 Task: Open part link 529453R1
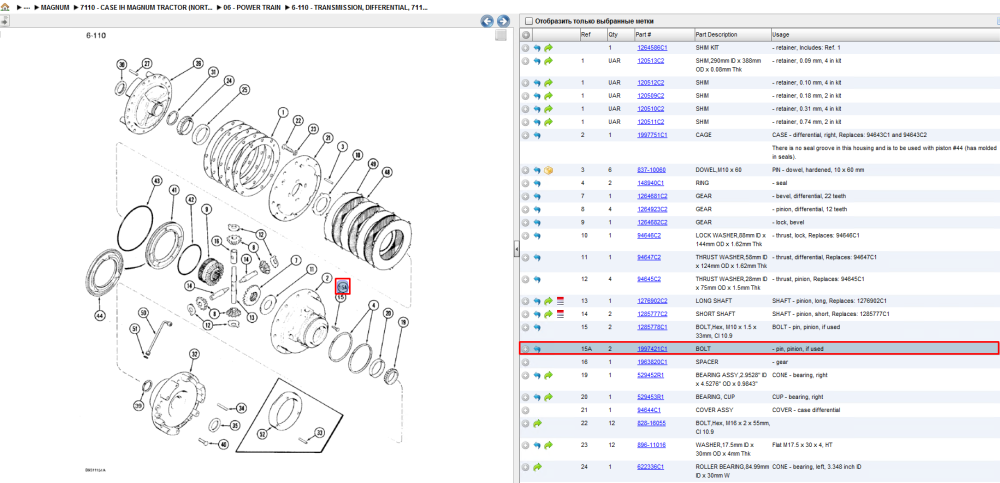[x=651, y=397]
